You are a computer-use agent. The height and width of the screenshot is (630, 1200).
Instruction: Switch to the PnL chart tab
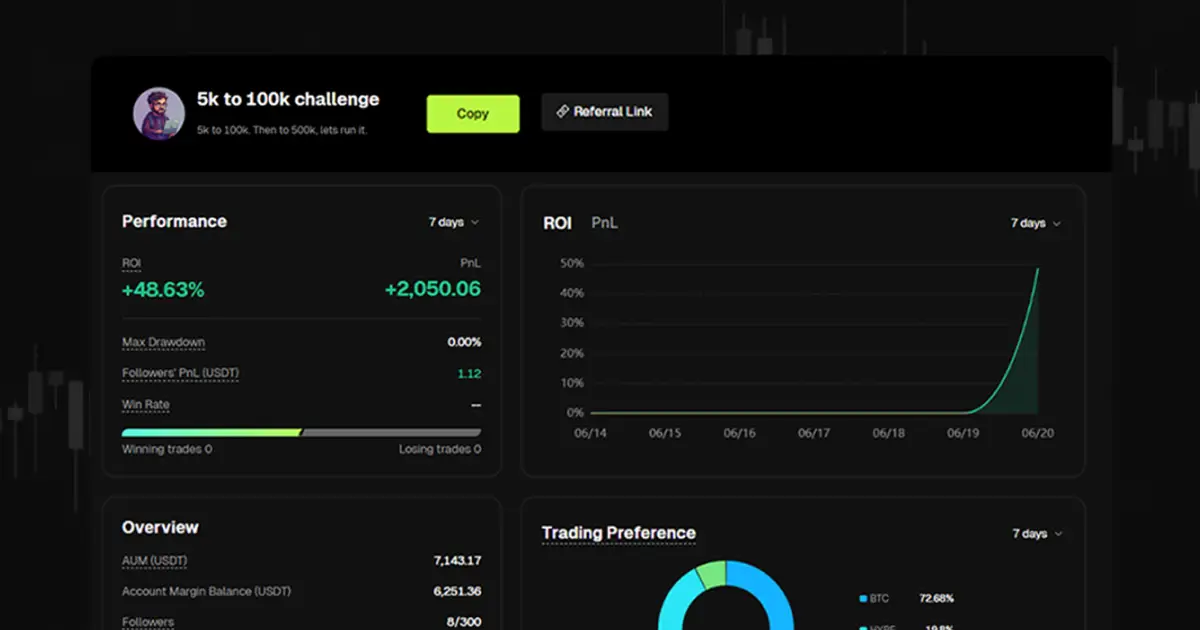click(x=604, y=223)
